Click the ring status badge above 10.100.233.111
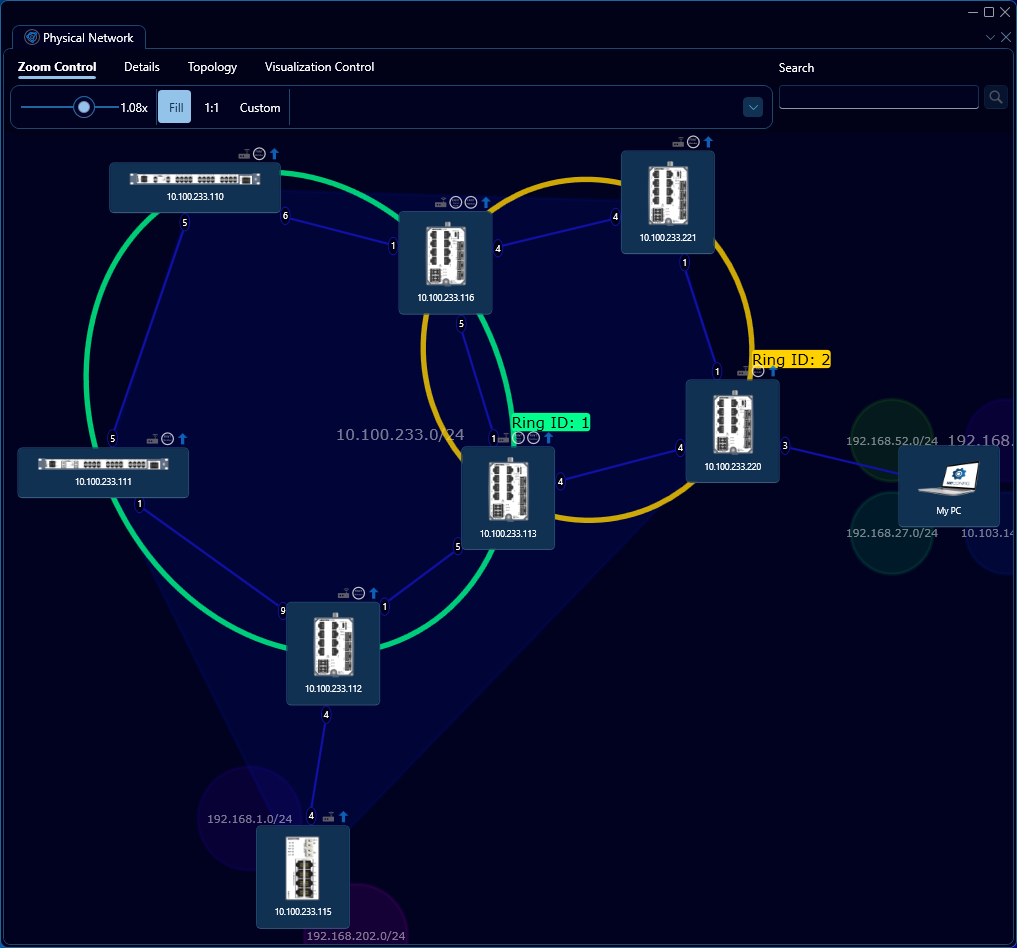 coord(167,439)
